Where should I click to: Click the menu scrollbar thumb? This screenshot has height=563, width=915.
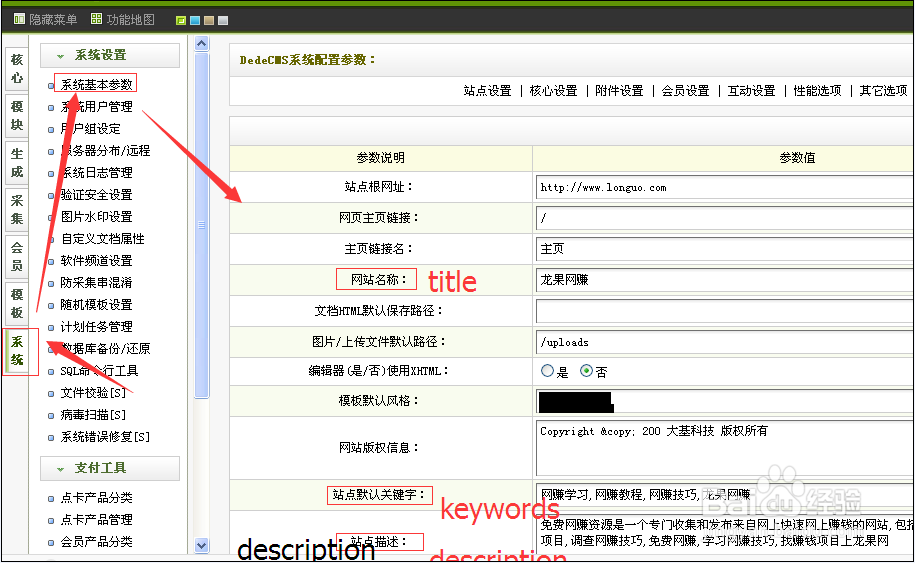tap(202, 225)
